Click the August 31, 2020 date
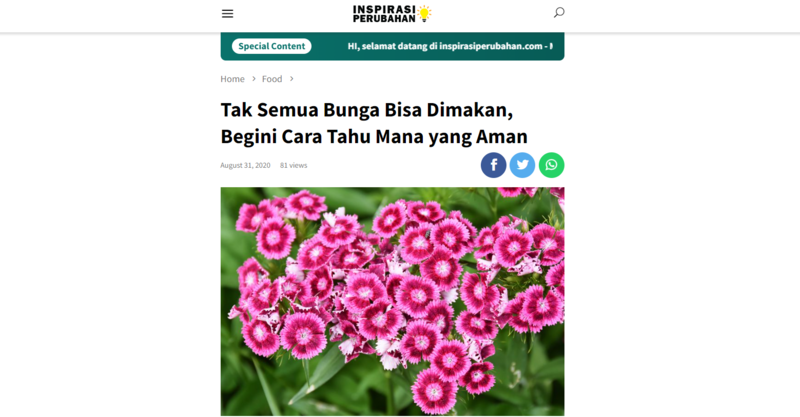This screenshot has width=800, height=417. pyautogui.click(x=245, y=165)
